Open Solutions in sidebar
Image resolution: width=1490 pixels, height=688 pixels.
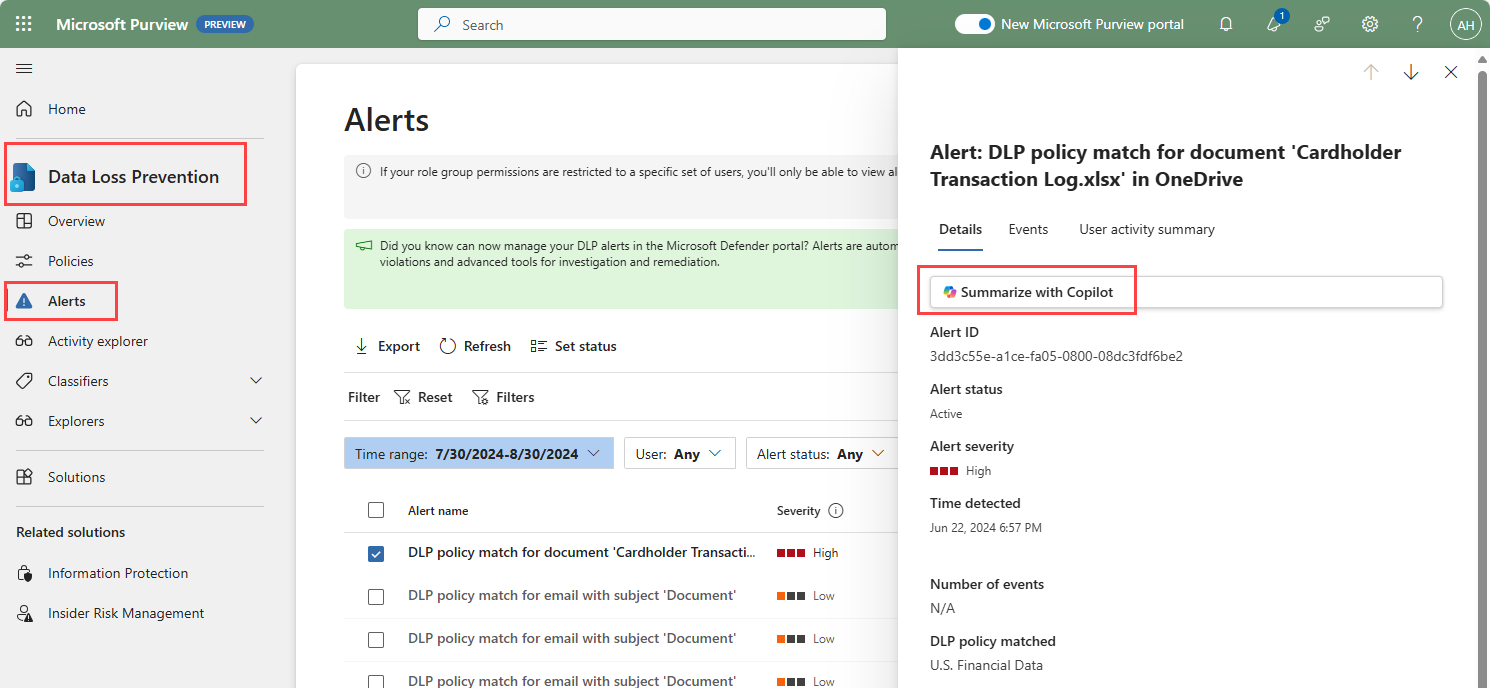click(x=76, y=477)
